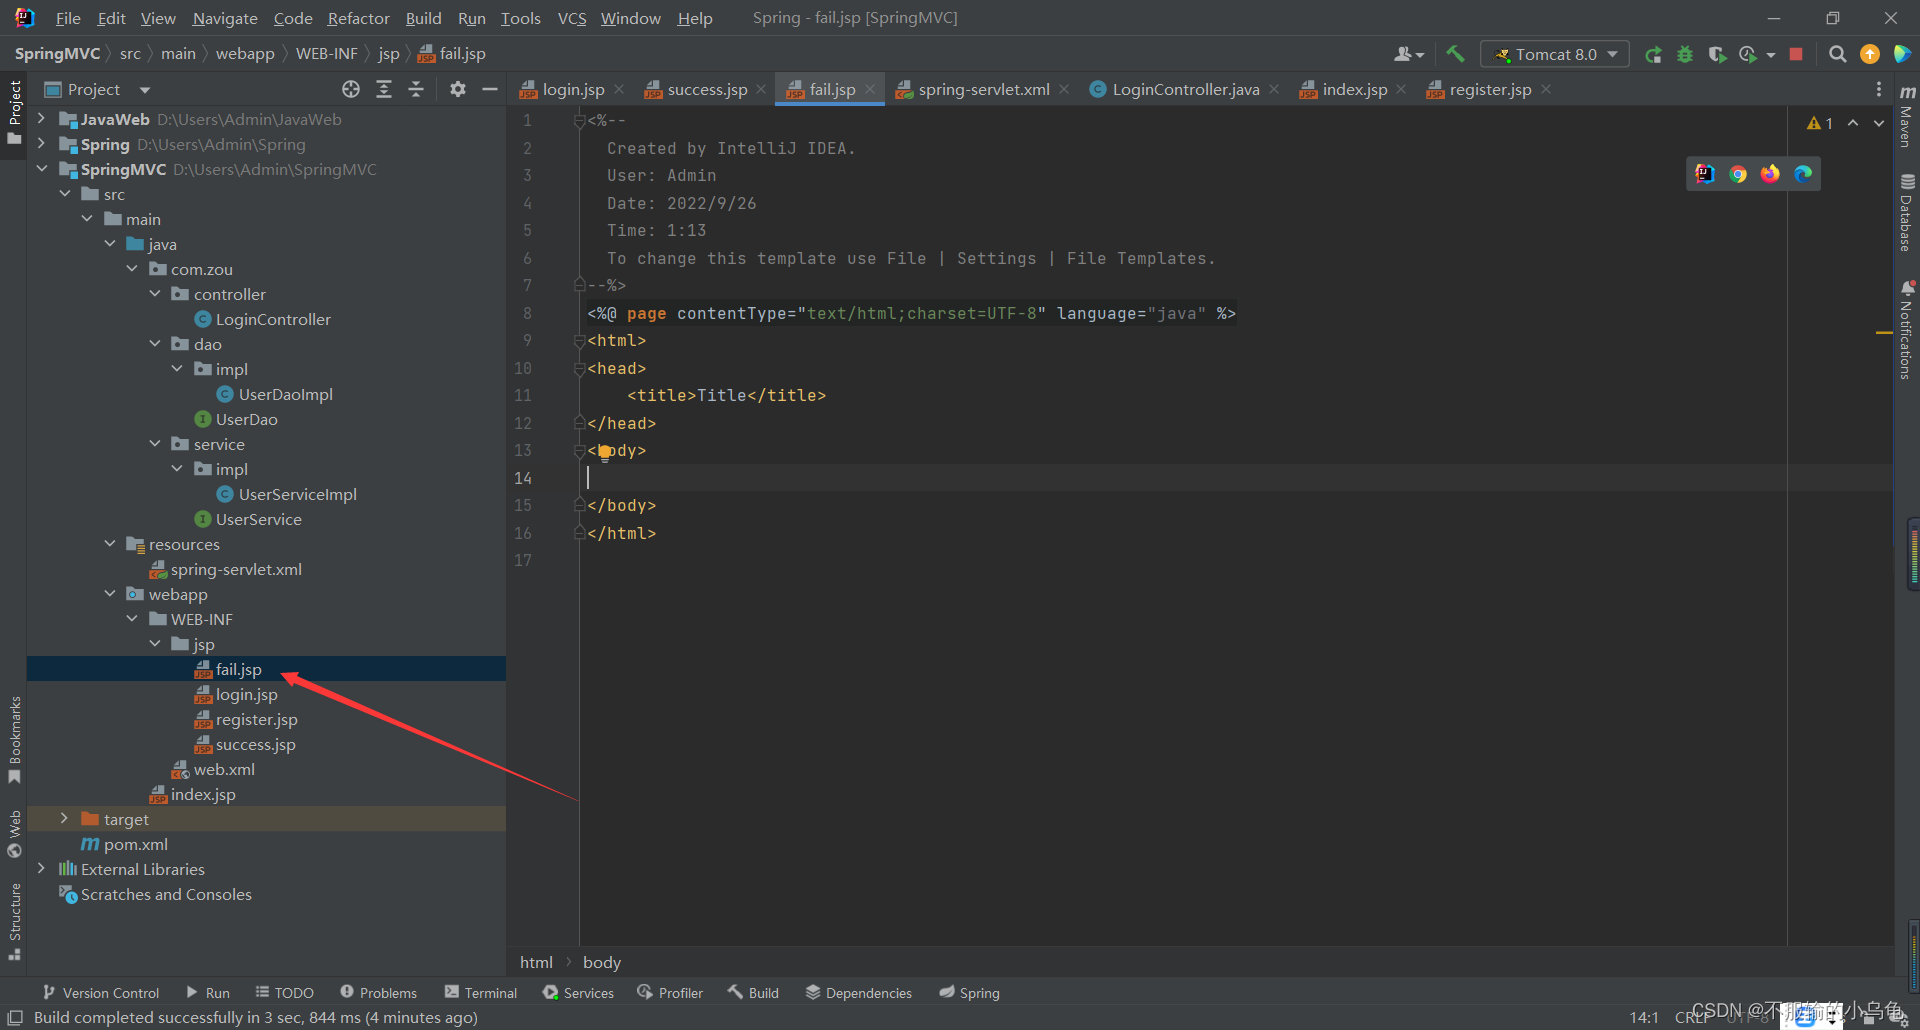The height and width of the screenshot is (1030, 1920).
Task: Open page in Chrome browser icon
Action: [1738, 174]
